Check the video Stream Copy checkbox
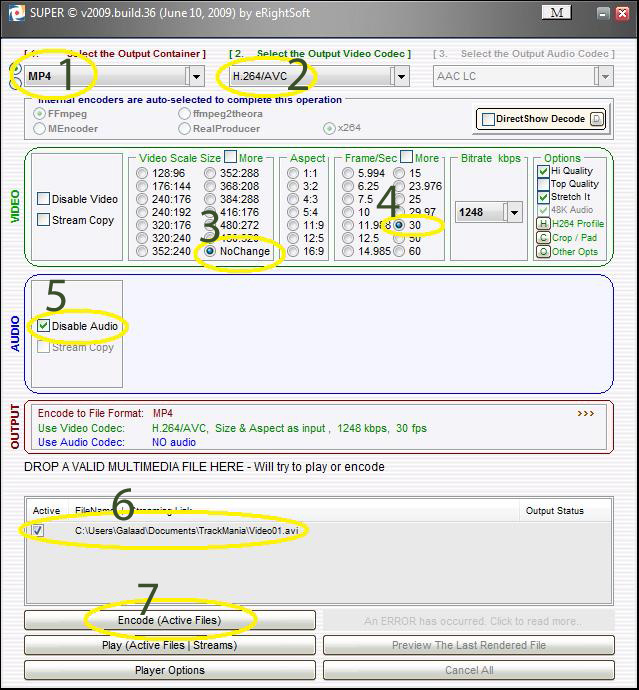Screen dimensions: 639x690 [x=43, y=220]
